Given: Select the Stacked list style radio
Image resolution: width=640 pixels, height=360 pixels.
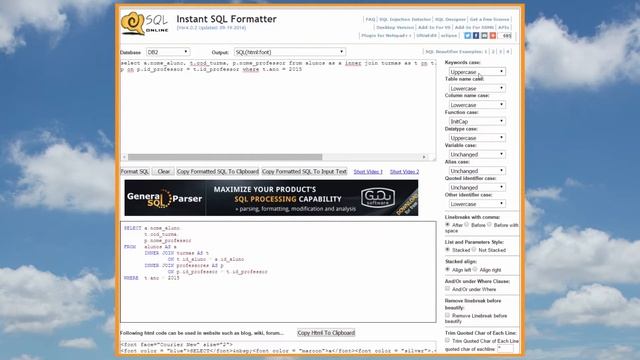Looking at the screenshot, I should pyautogui.click(x=448, y=249).
